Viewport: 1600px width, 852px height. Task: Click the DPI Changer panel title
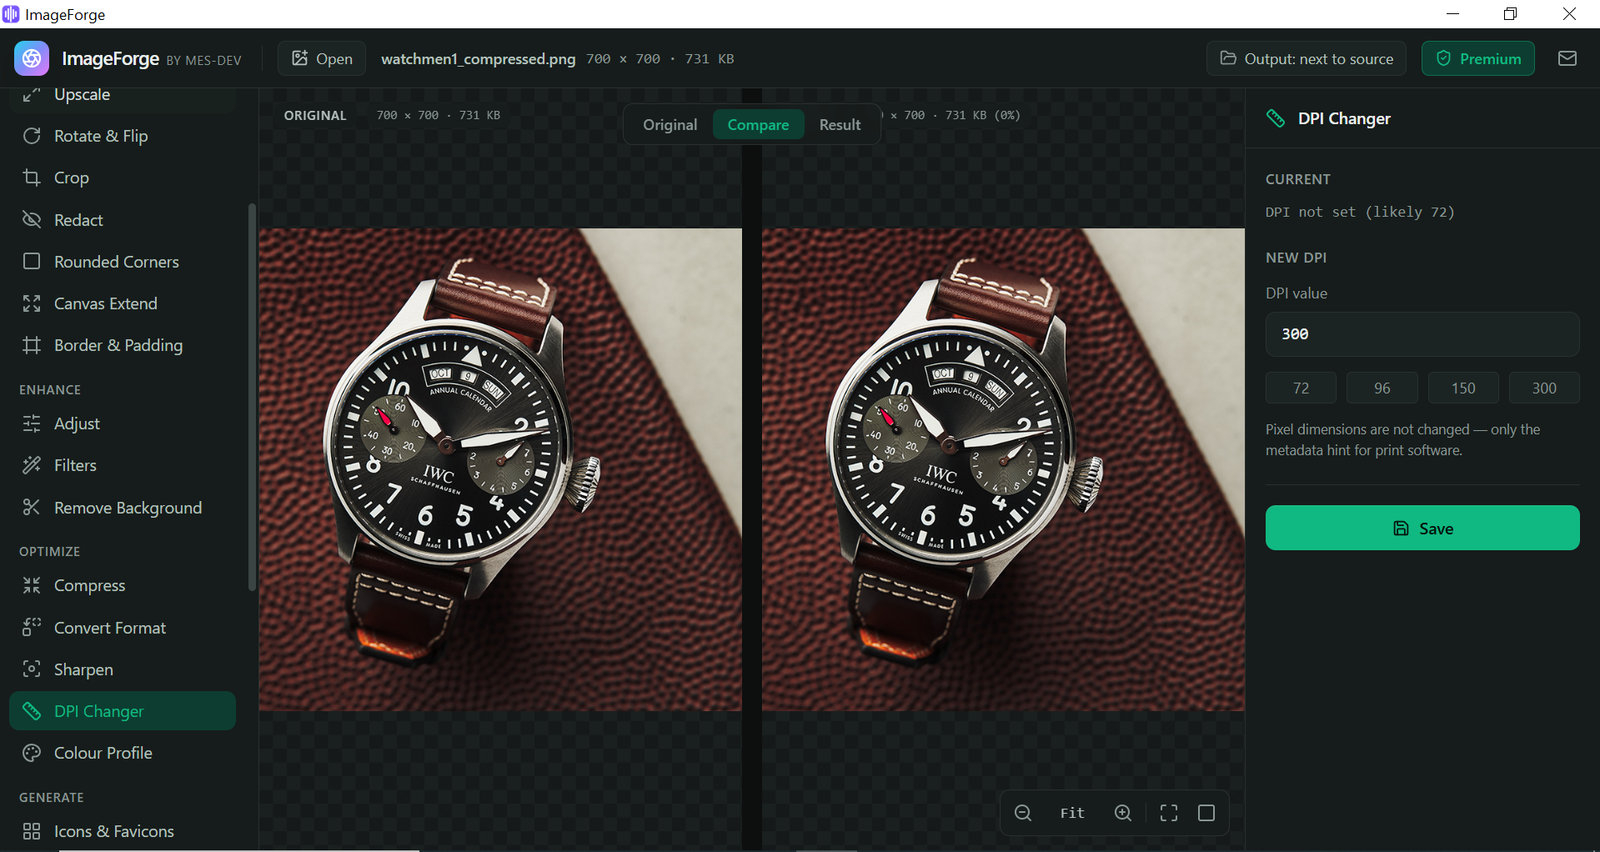pos(1344,118)
